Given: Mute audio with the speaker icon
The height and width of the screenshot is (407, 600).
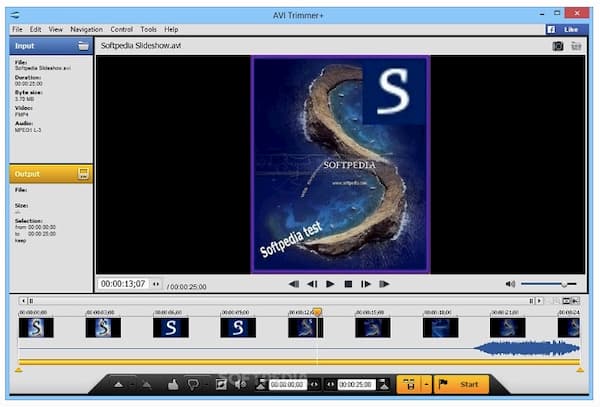Looking at the screenshot, I should [x=510, y=284].
